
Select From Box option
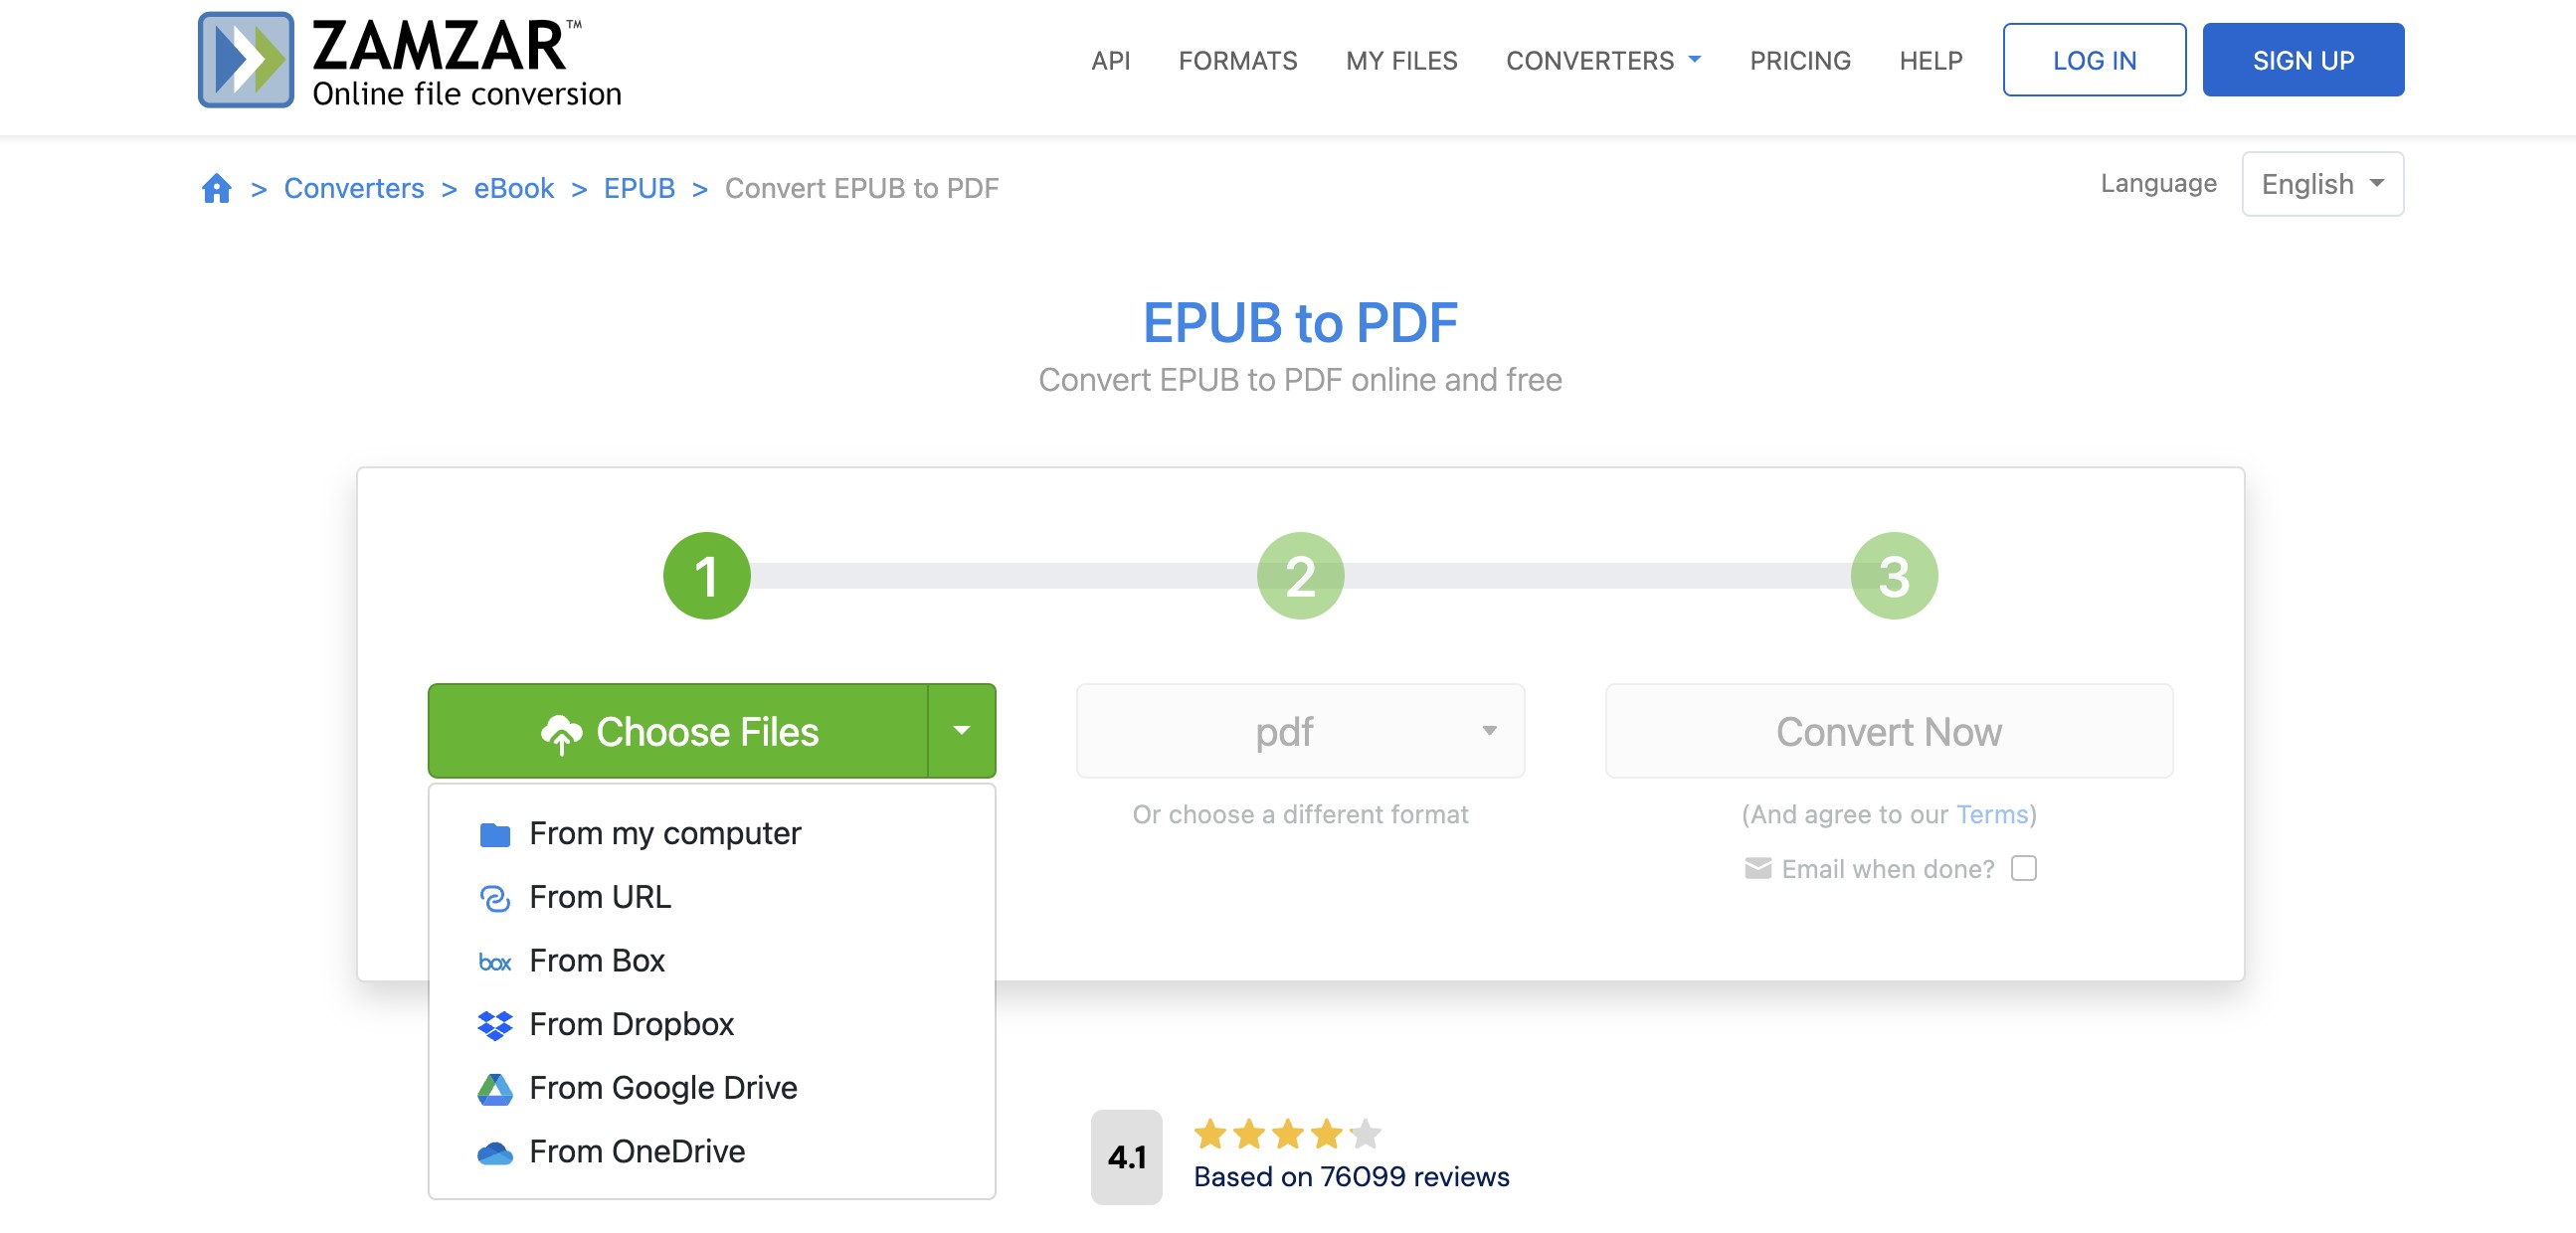pyautogui.click(x=711, y=961)
